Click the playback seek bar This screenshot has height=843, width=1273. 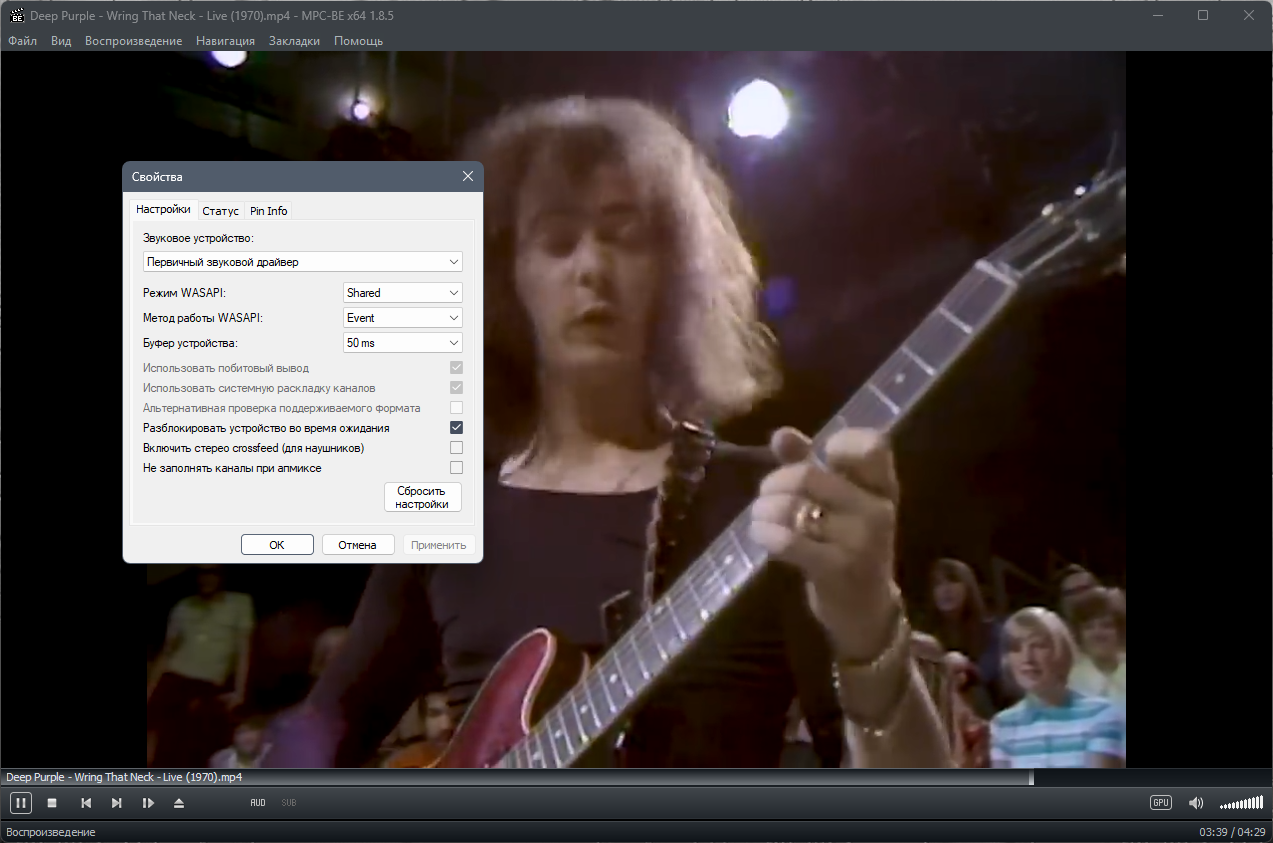pyautogui.click(x=636, y=777)
